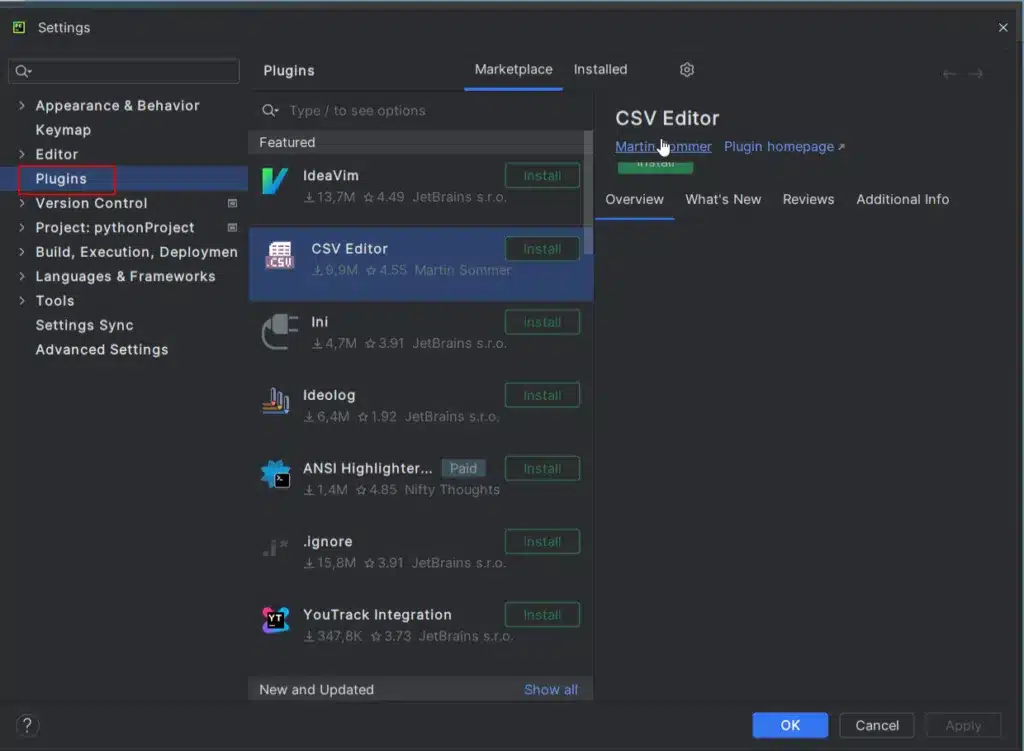Open the plugins gear settings menu
This screenshot has width=1024, height=751.
tap(686, 70)
